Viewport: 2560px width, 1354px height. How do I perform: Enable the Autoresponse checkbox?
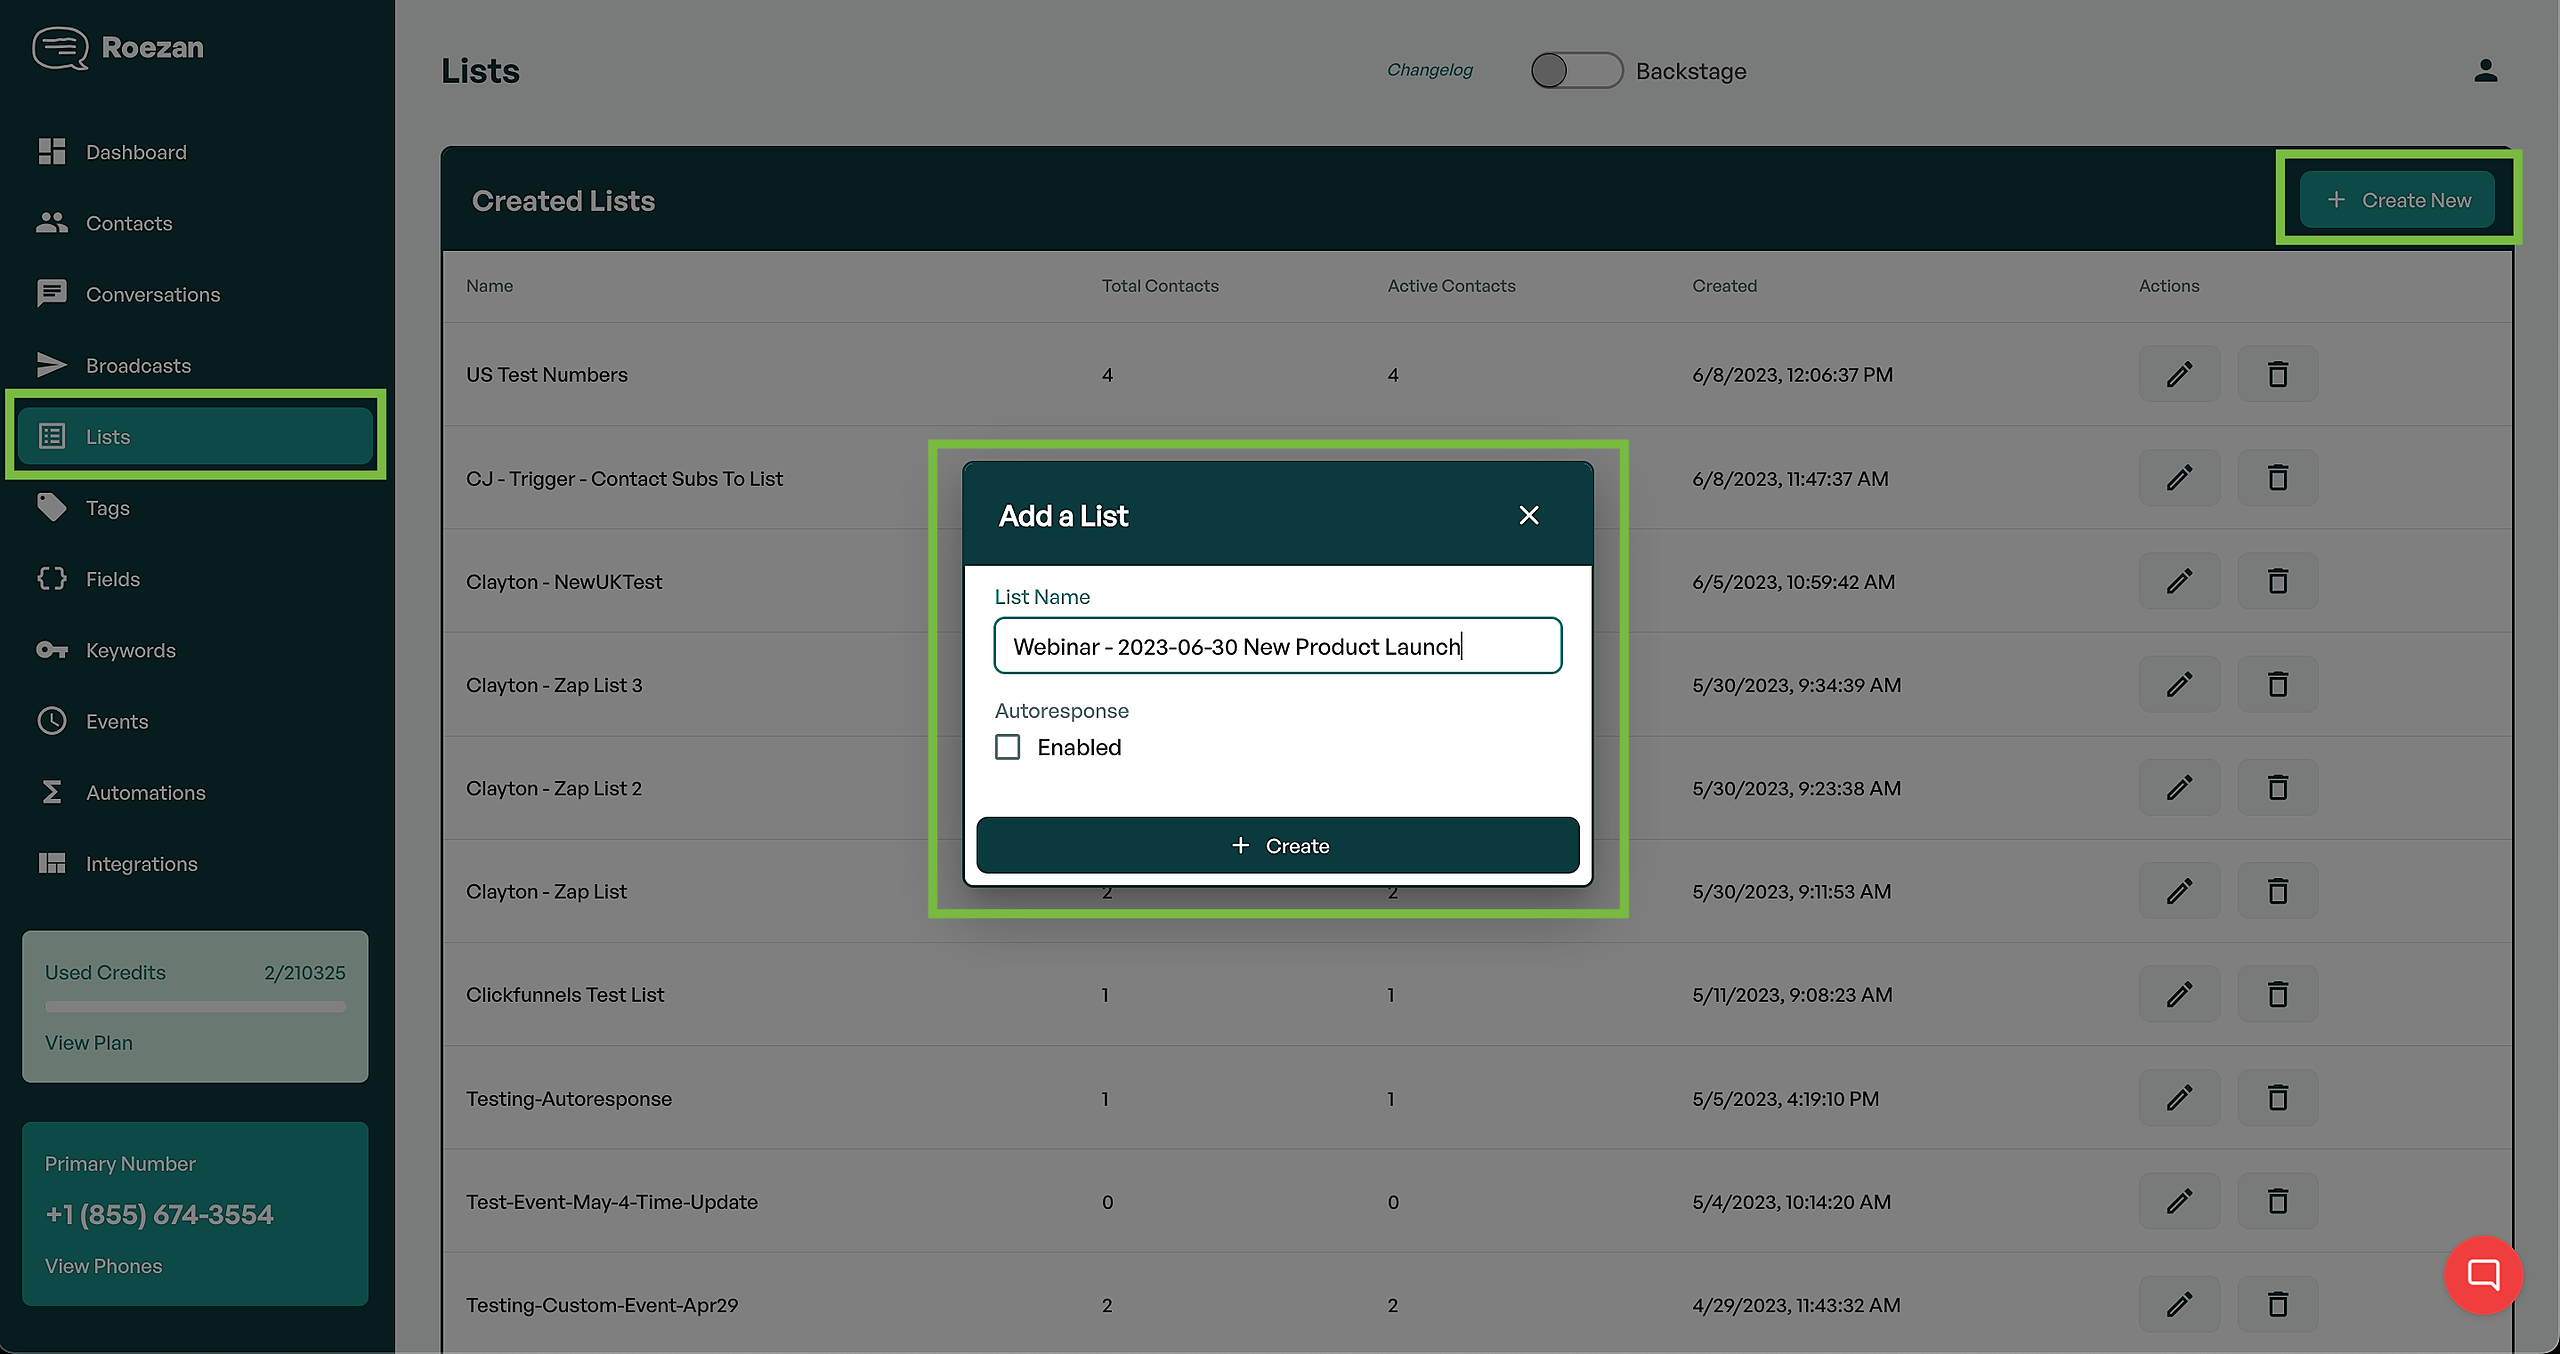click(1008, 747)
